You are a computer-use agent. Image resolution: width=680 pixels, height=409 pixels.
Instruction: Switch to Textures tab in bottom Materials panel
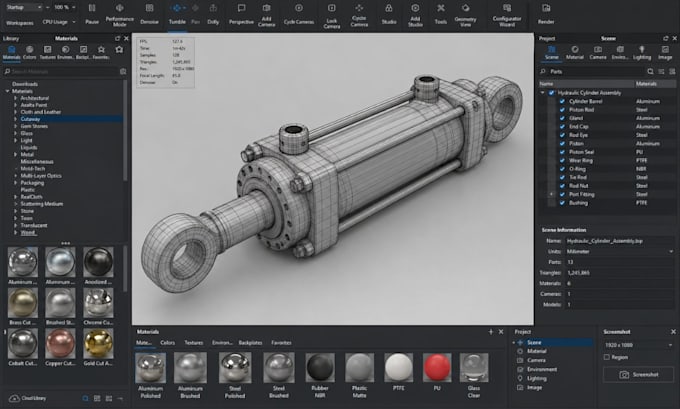click(x=193, y=343)
